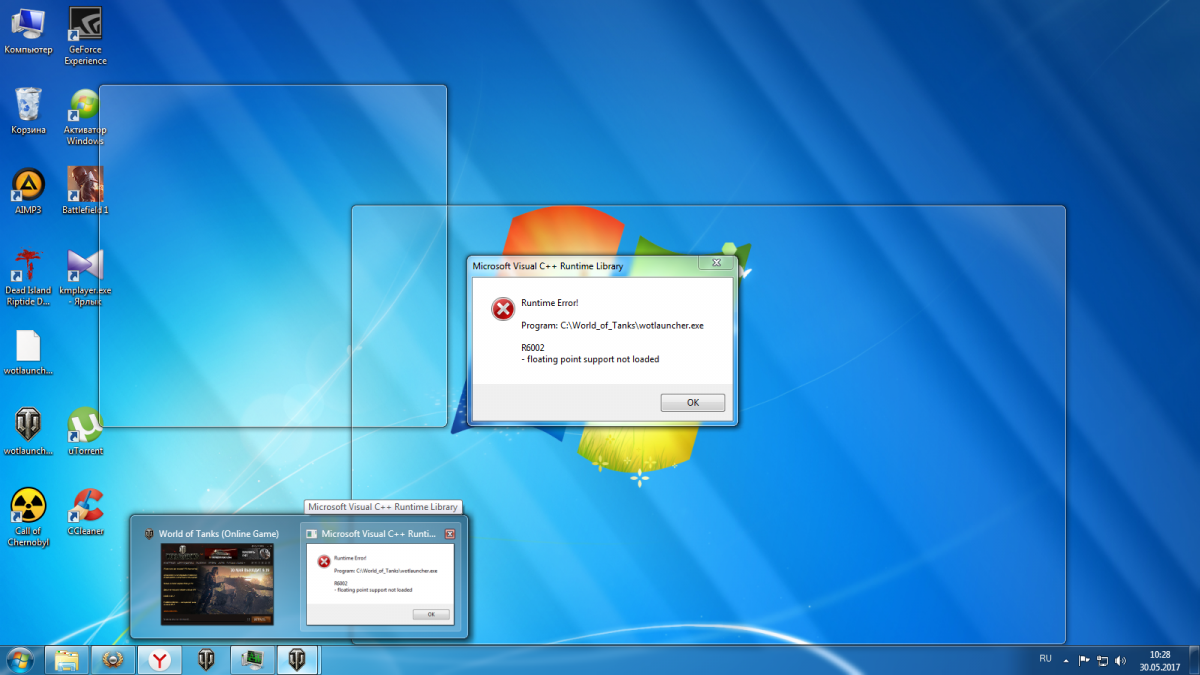Select the uTorrent desktop shortcut
The height and width of the screenshot is (675, 1200).
click(85, 431)
